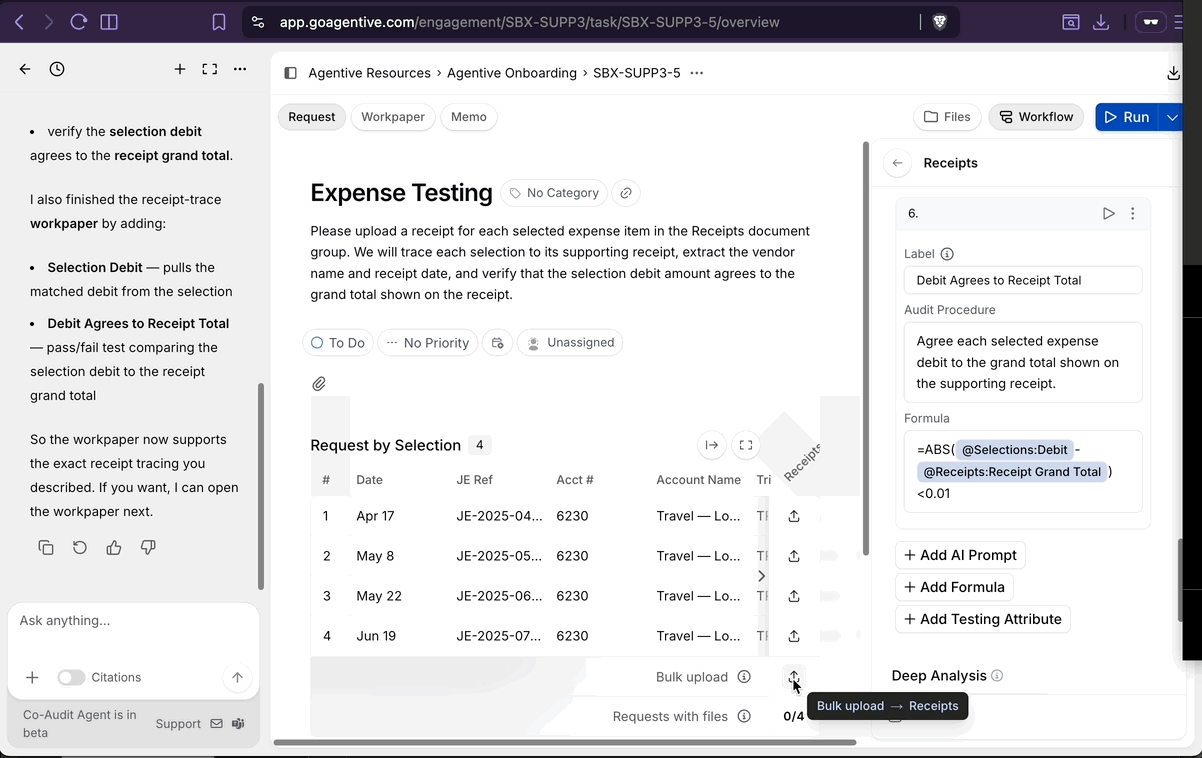Image resolution: width=1202 pixels, height=758 pixels.
Task: Open the Agentive Onboarding breadcrumb
Action: (512, 73)
